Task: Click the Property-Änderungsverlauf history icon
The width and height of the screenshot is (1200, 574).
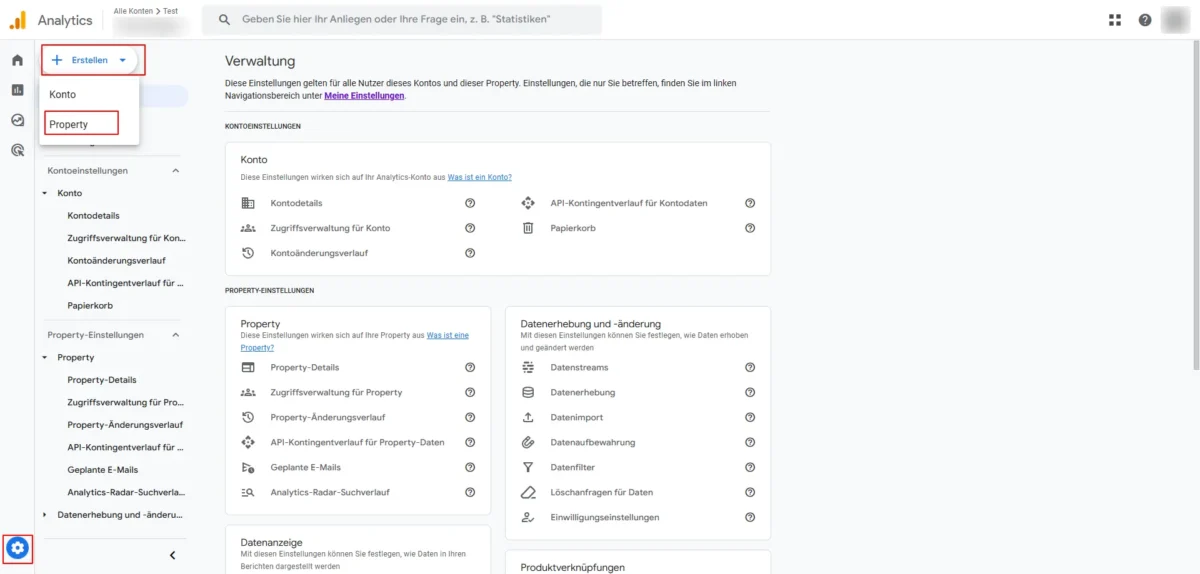Action: 248,417
